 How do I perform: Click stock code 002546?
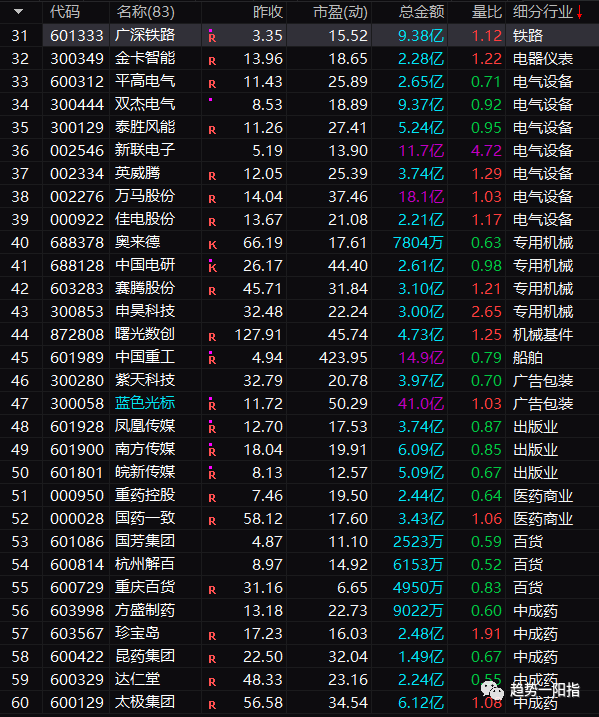pyautogui.click(x=77, y=150)
